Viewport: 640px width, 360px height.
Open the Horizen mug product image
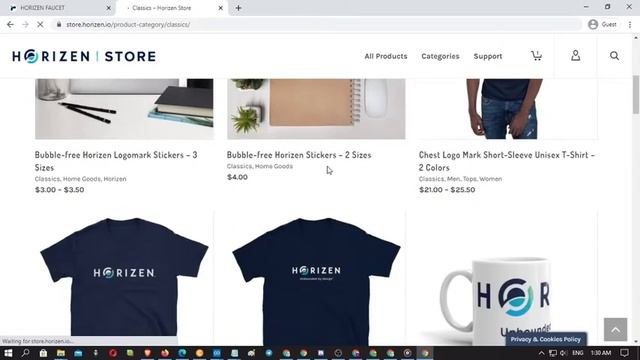pos(508,278)
